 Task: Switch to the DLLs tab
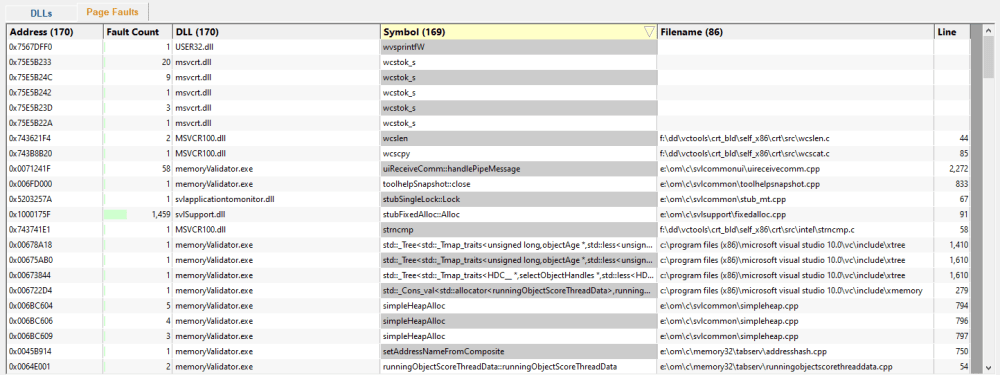coord(40,13)
